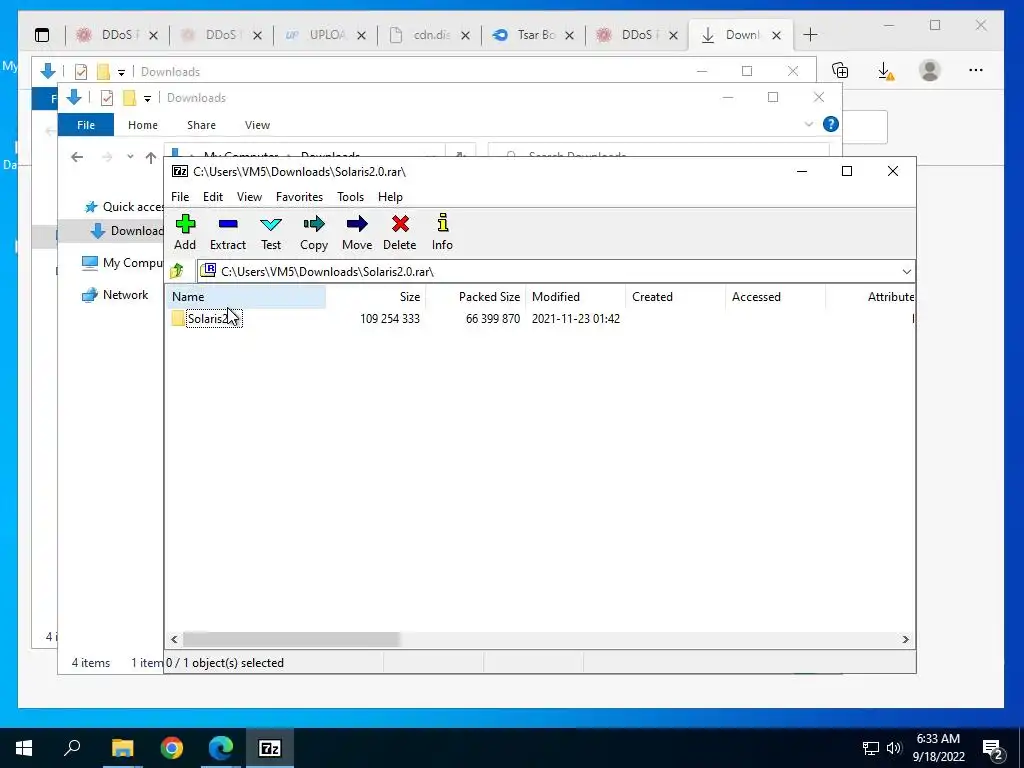Click the Info toolbar icon
The width and height of the screenshot is (1024, 768).
442,232
